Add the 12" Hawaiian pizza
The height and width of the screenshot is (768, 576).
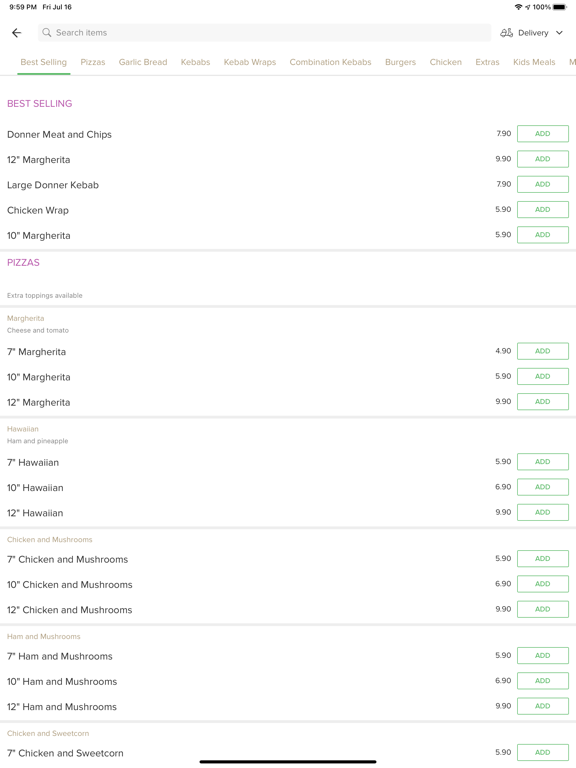click(543, 512)
